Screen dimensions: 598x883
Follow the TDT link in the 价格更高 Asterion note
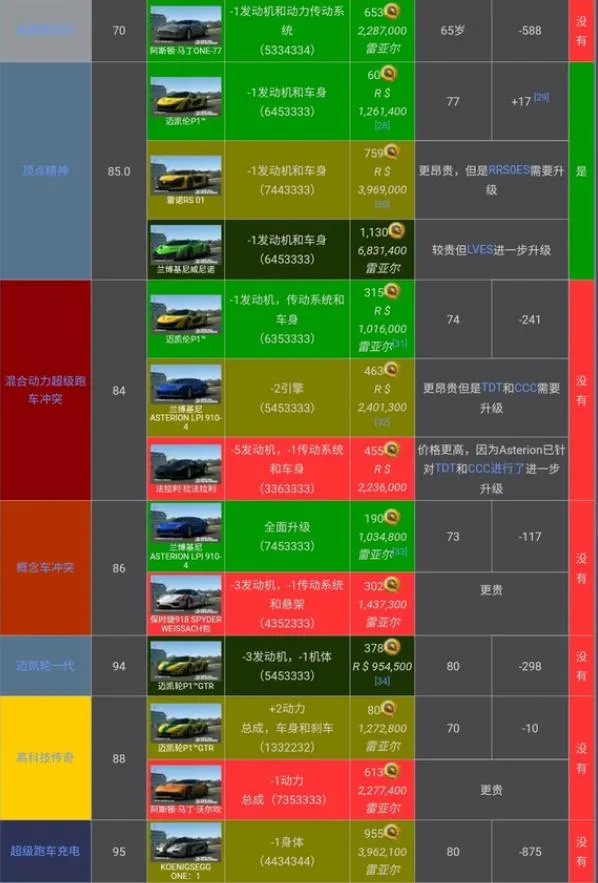coord(445,469)
